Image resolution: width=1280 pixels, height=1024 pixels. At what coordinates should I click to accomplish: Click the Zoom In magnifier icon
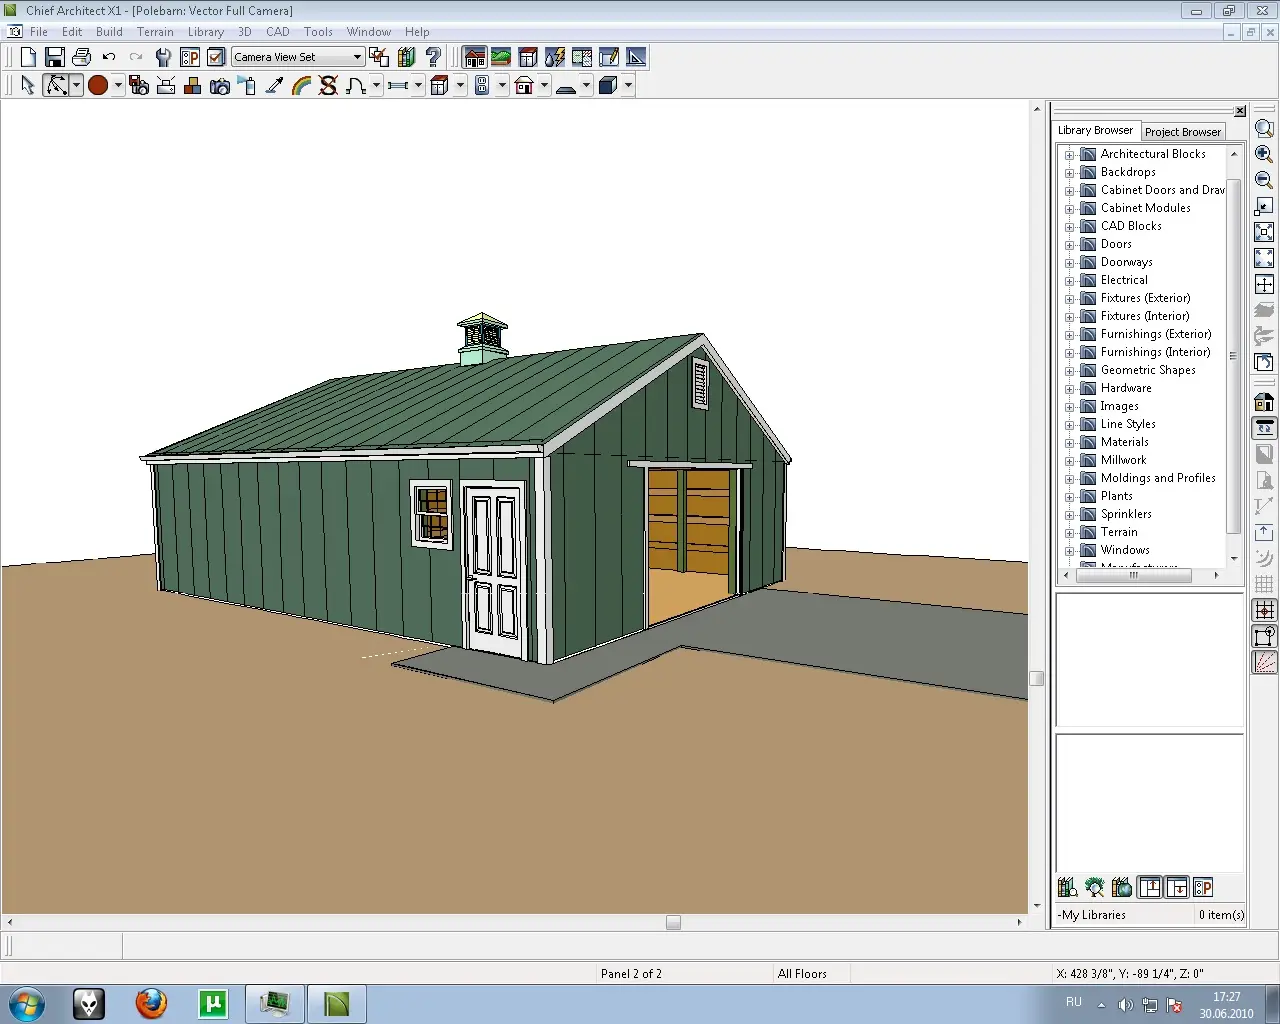tap(1264, 154)
